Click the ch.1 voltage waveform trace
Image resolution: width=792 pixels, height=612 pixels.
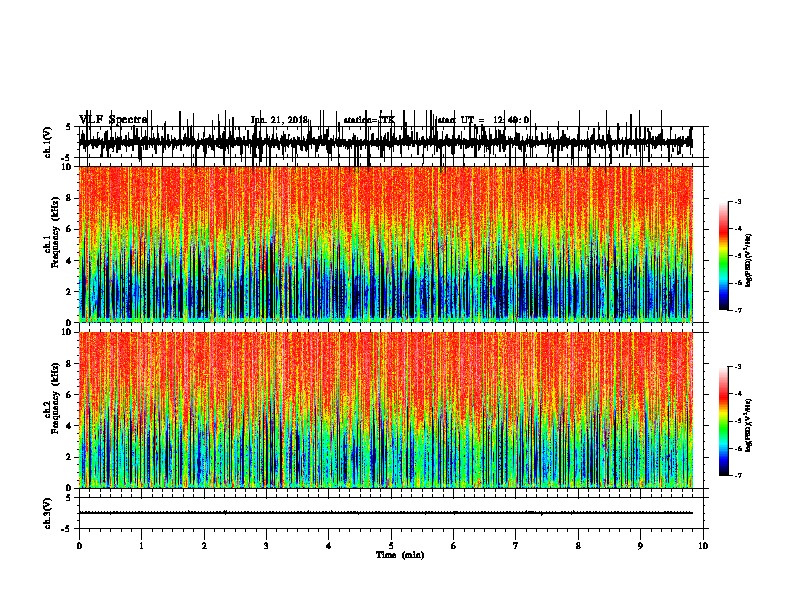pos(385,142)
